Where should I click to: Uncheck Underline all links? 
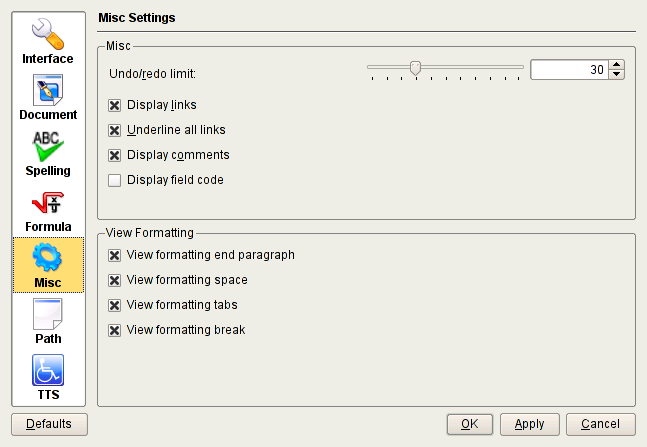115,130
